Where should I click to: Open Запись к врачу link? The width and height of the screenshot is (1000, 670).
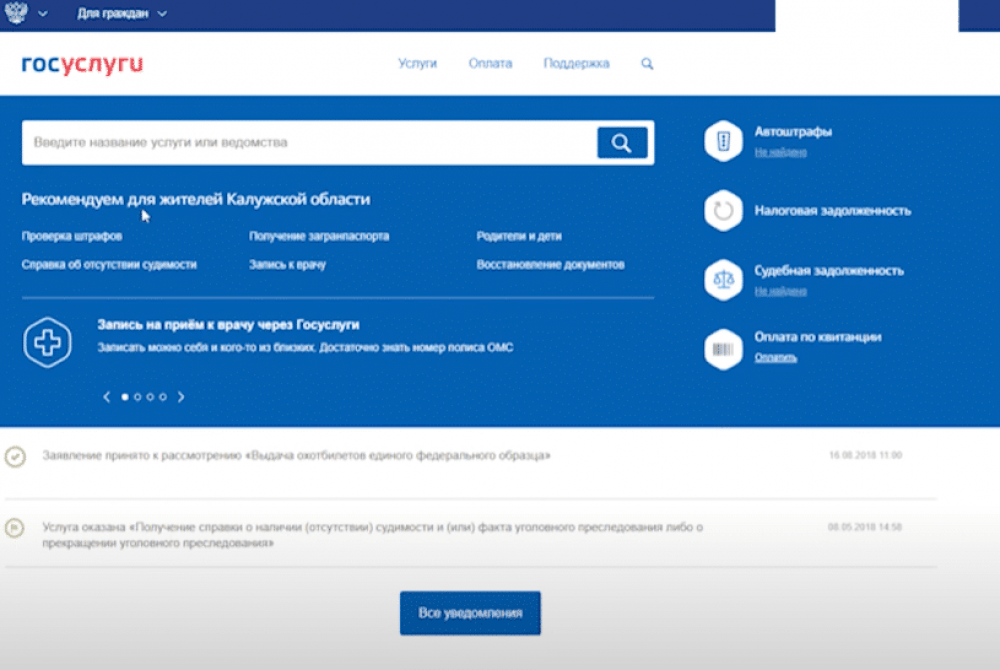(x=288, y=265)
